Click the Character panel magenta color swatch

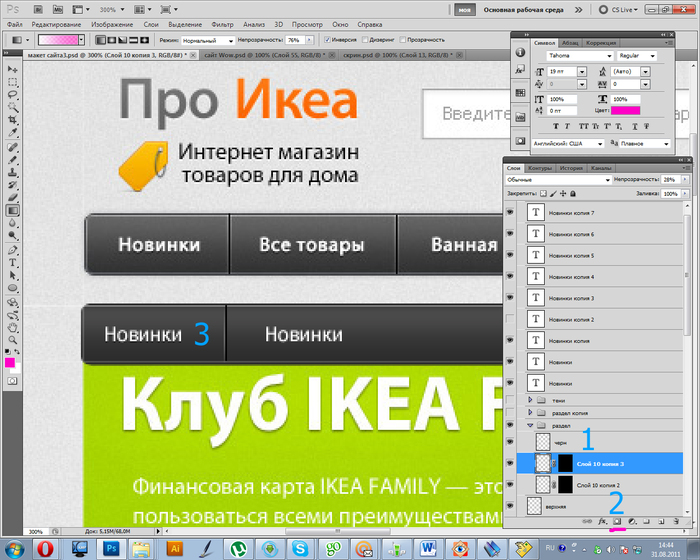pyautogui.click(x=625, y=110)
